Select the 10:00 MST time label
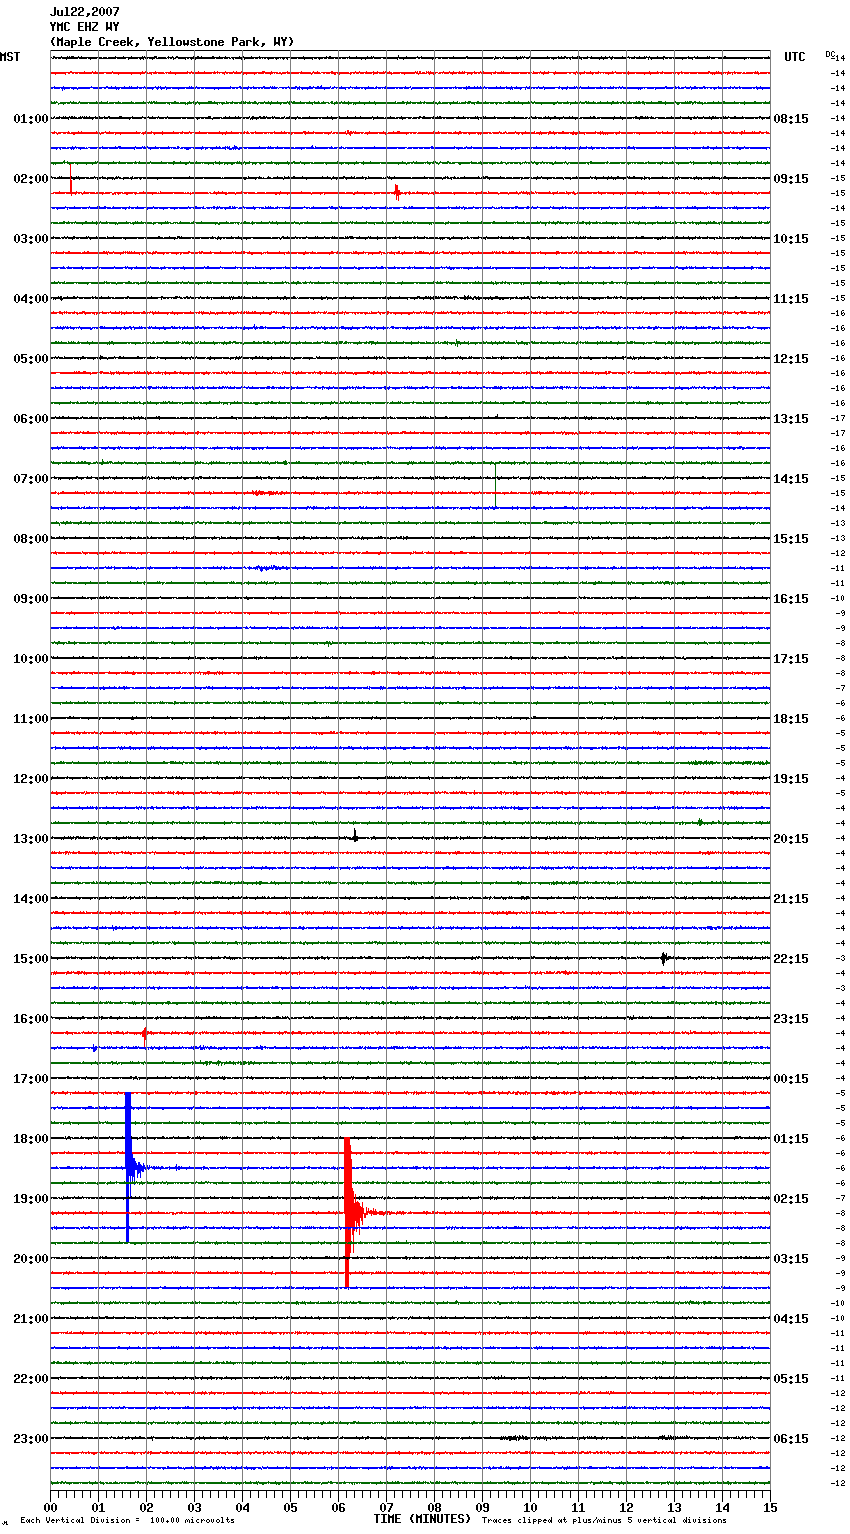 coord(30,659)
